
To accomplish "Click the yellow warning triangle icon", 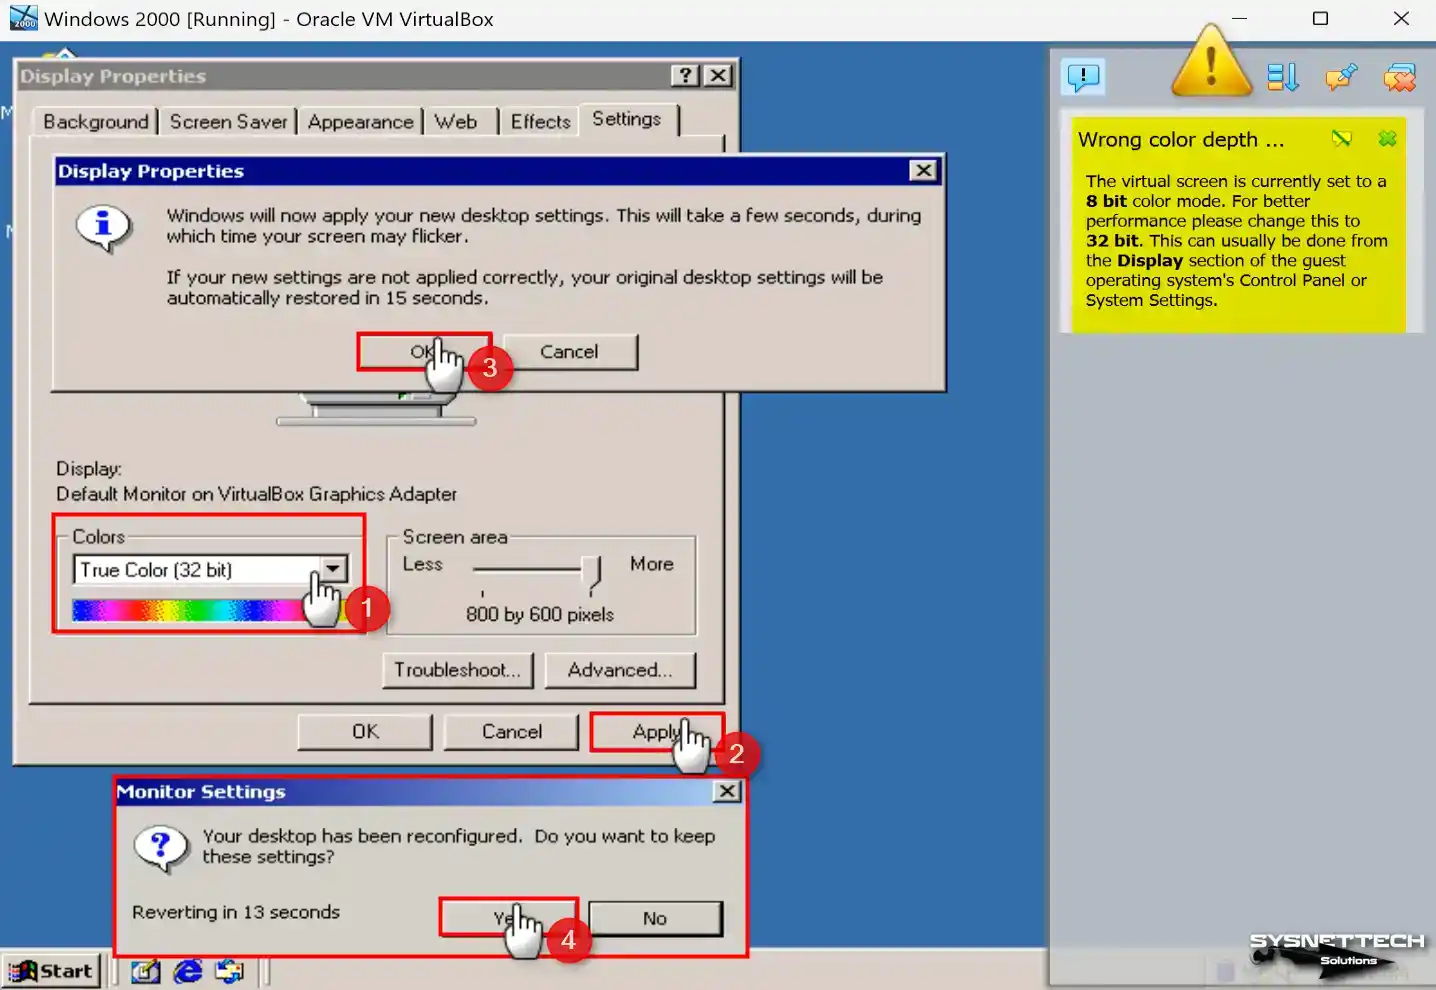I will [x=1211, y=62].
